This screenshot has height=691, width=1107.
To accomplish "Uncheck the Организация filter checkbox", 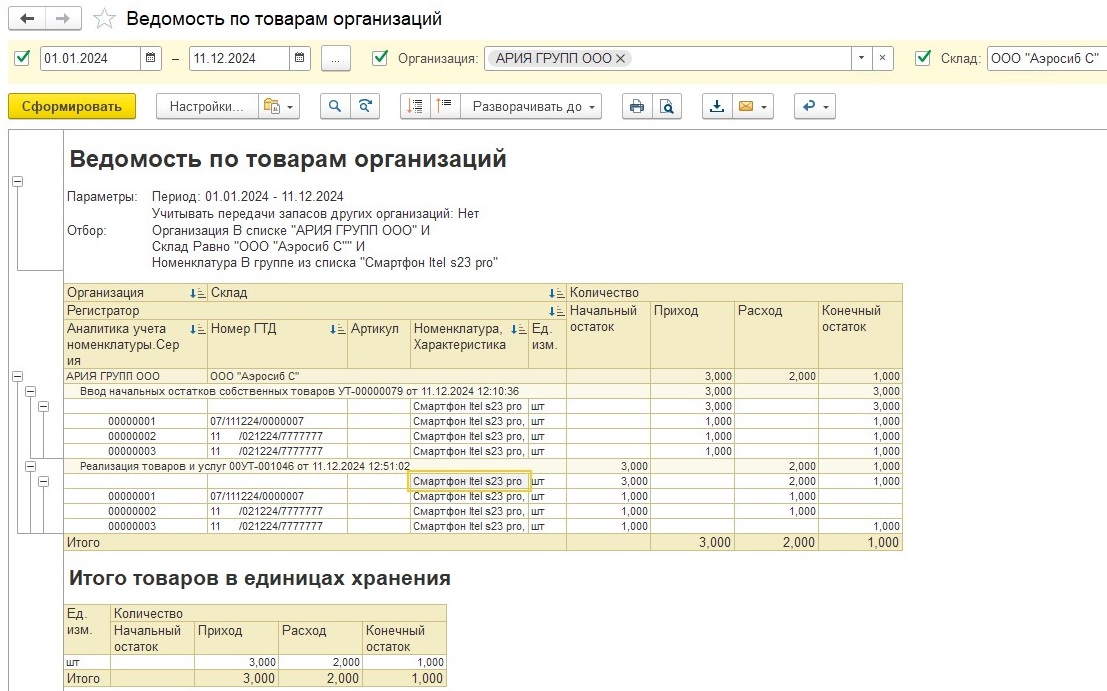I will click(380, 58).
